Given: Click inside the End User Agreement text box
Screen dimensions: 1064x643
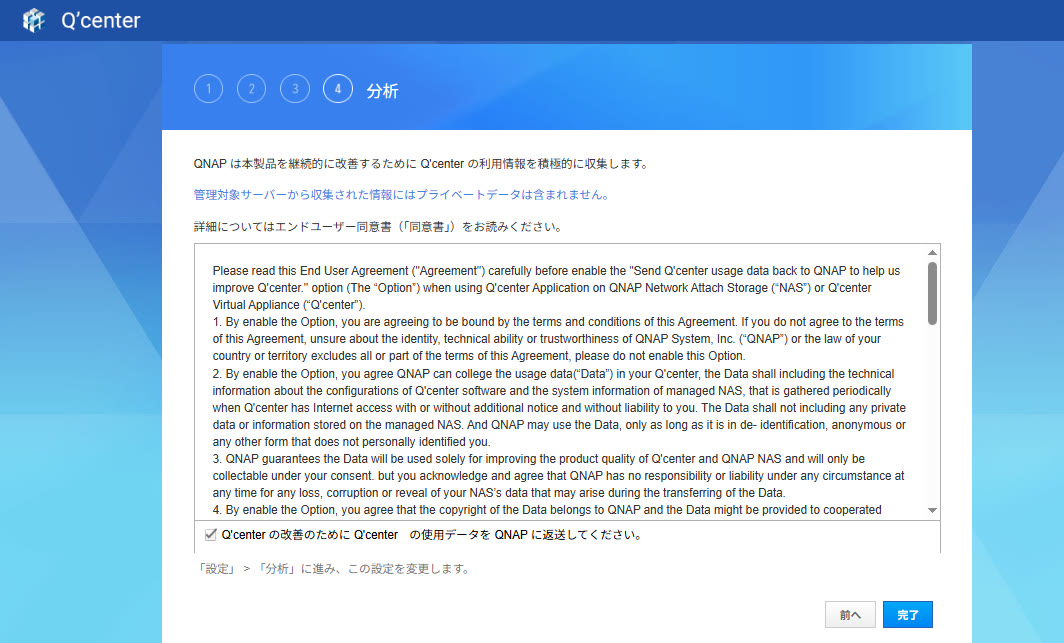Looking at the screenshot, I should (x=560, y=382).
